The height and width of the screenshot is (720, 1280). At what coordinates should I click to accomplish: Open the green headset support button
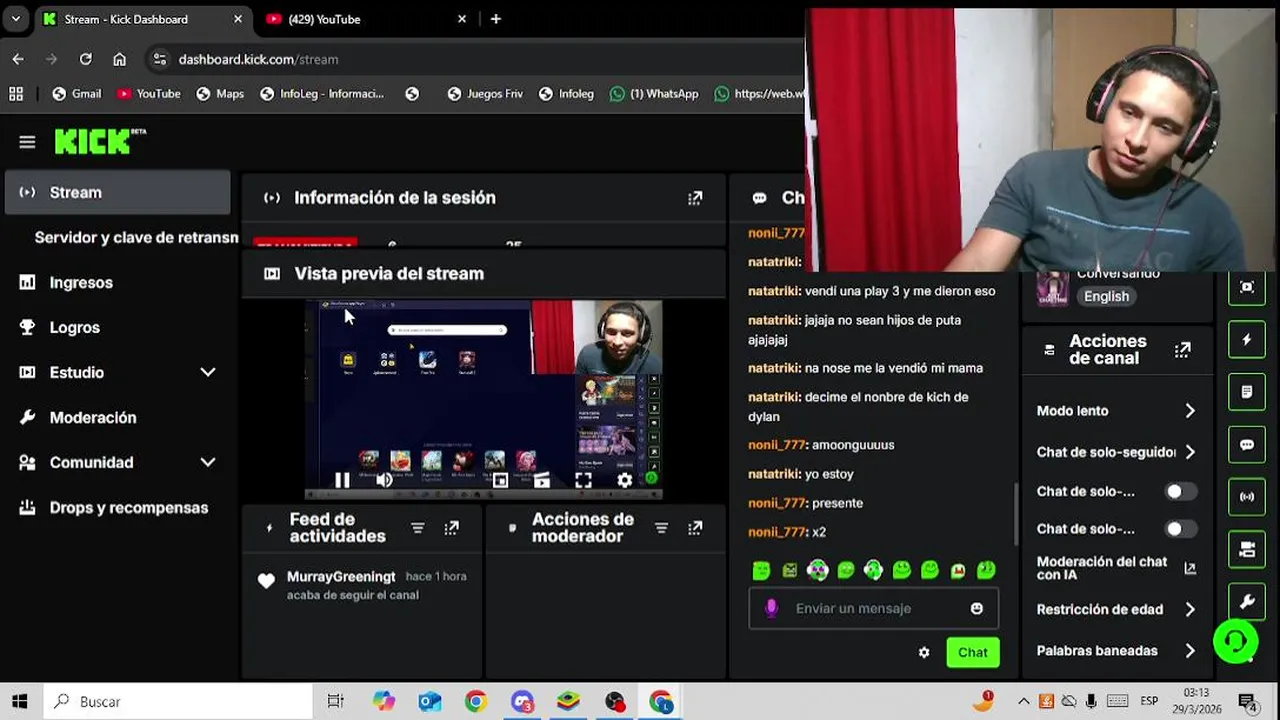1236,641
